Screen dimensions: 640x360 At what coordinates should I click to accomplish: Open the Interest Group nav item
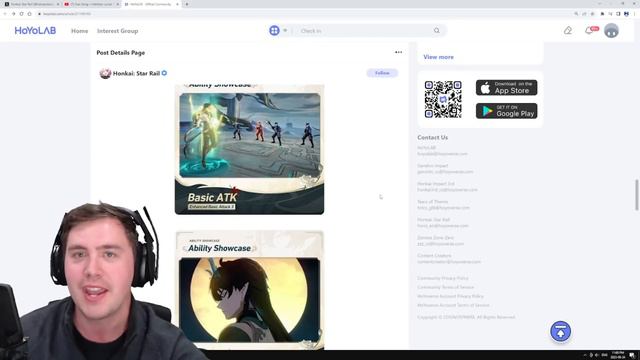click(x=118, y=31)
